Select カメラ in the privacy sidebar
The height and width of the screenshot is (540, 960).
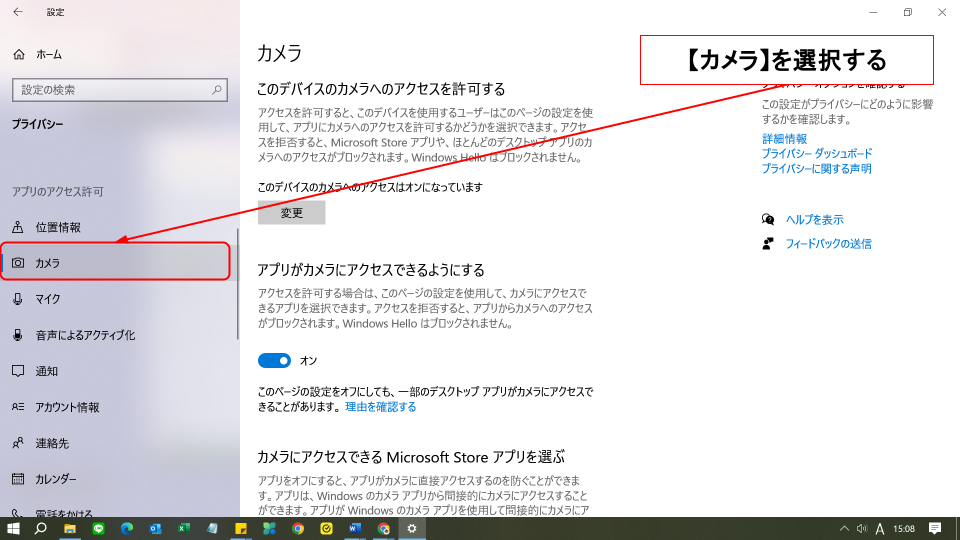pyautogui.click(x=48, y=263)
